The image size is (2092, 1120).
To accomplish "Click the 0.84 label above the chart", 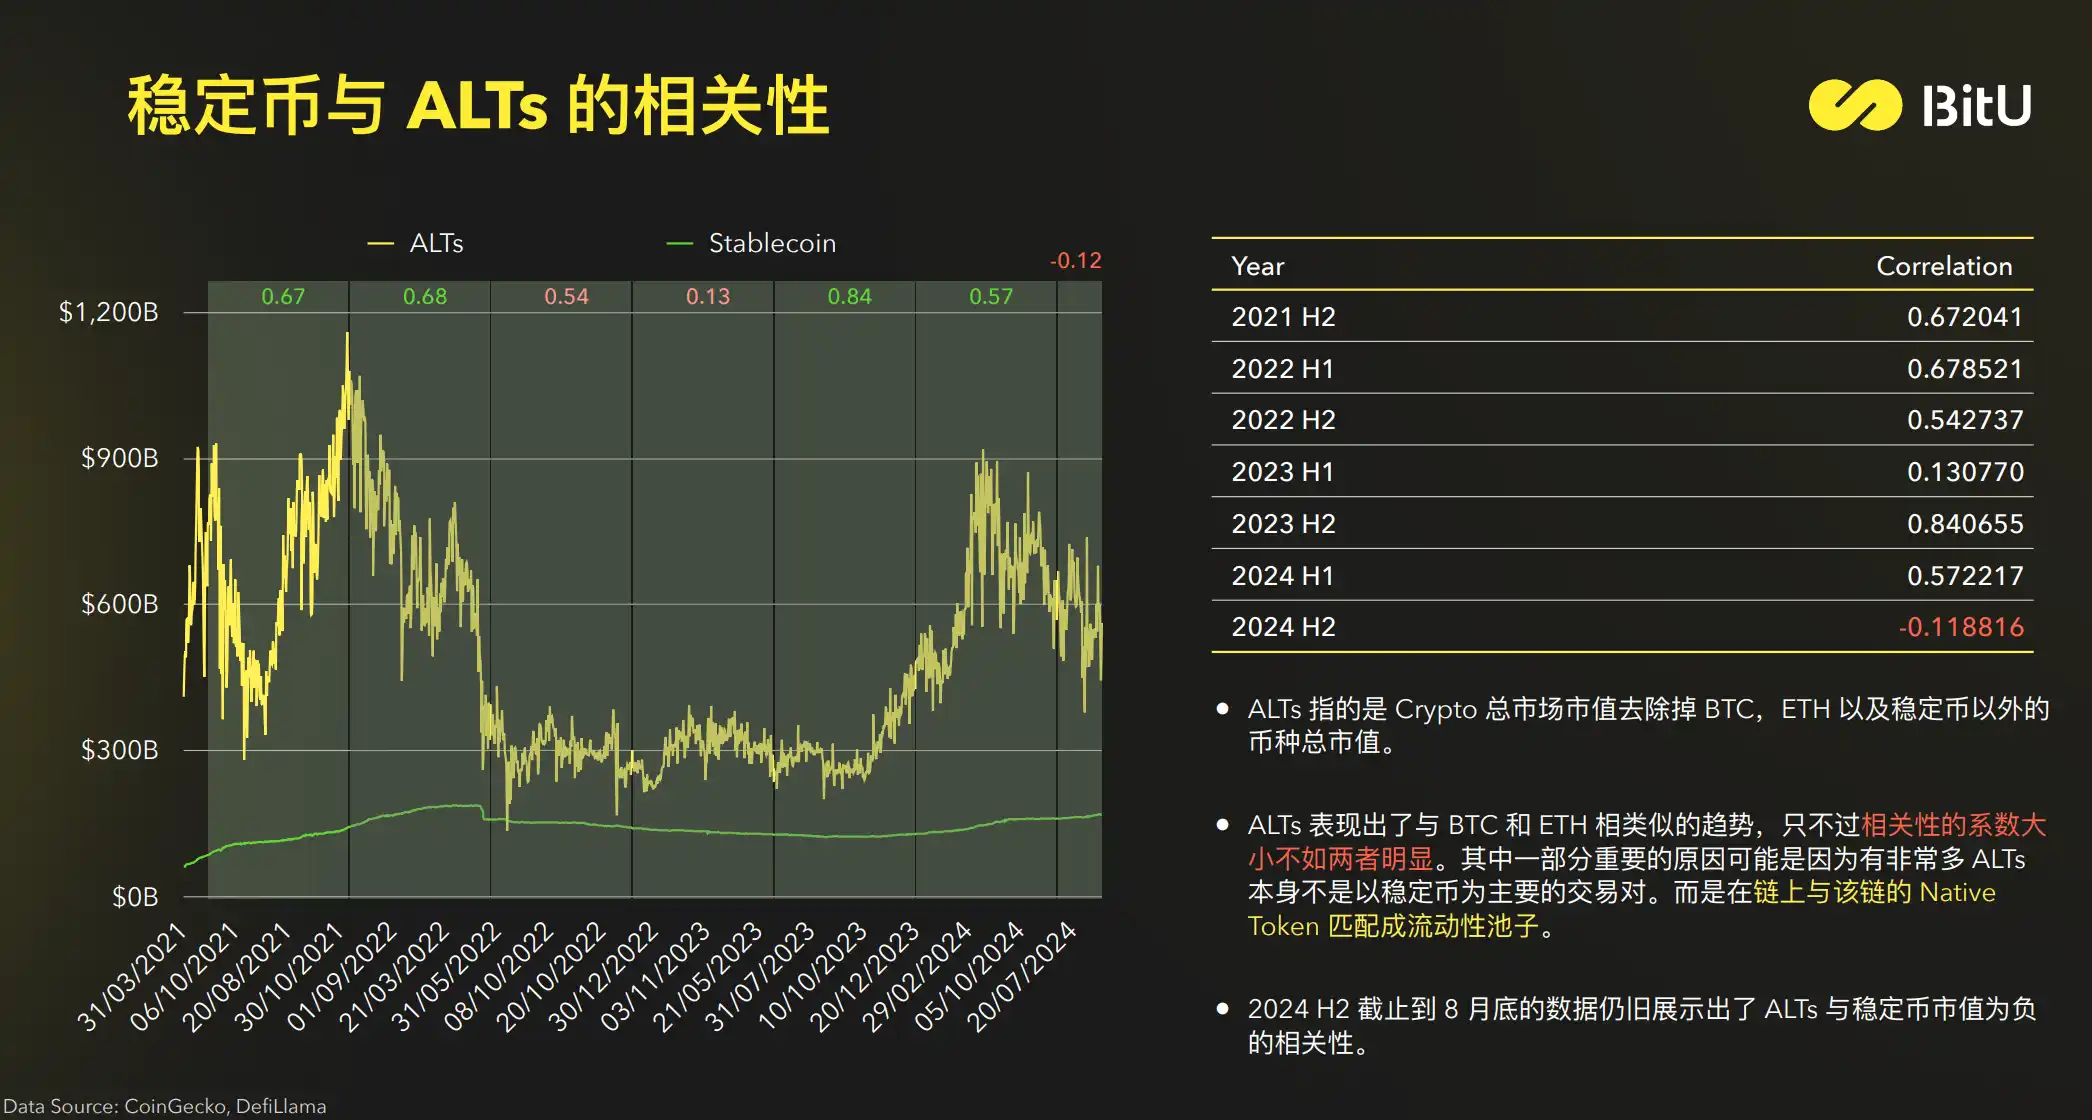I will coord(849,297).
